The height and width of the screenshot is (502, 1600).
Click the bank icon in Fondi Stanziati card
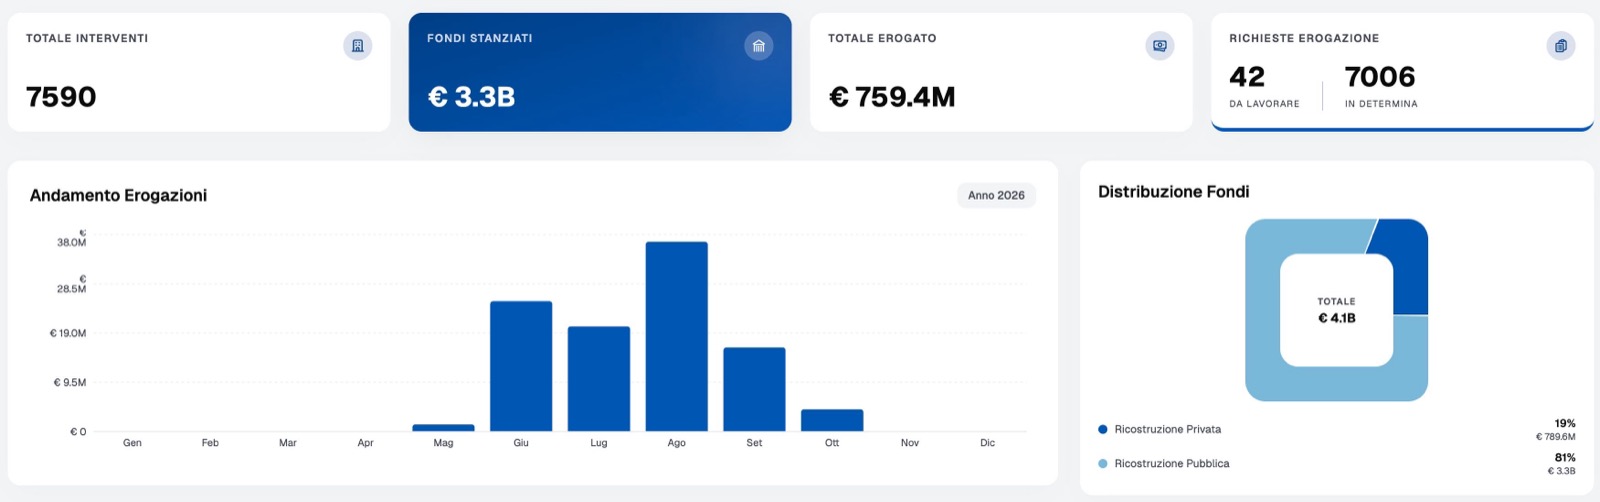tap(759, 46)
